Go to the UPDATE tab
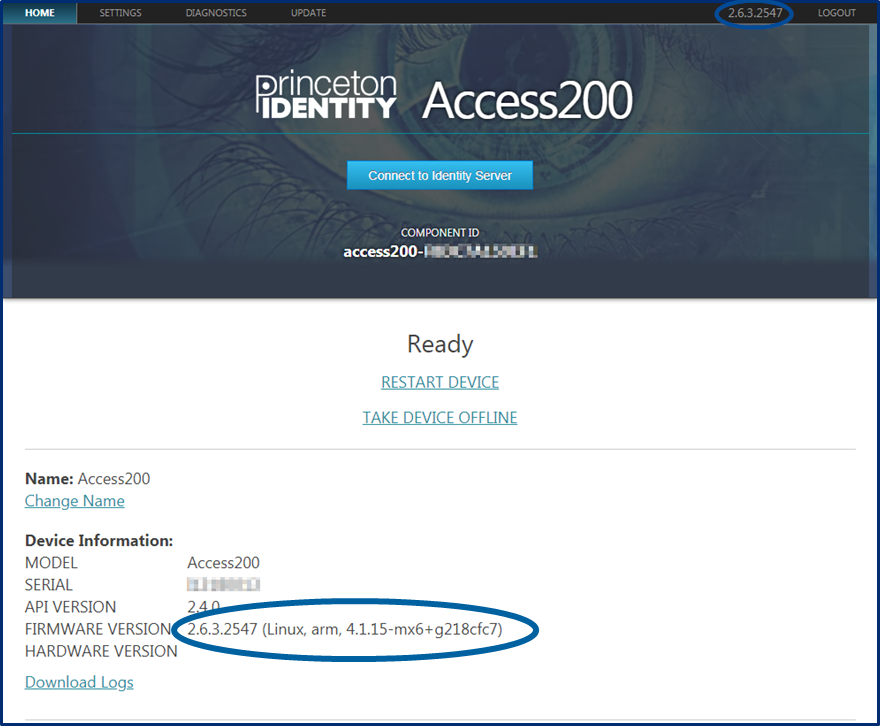880x726 pixels. 308,13
